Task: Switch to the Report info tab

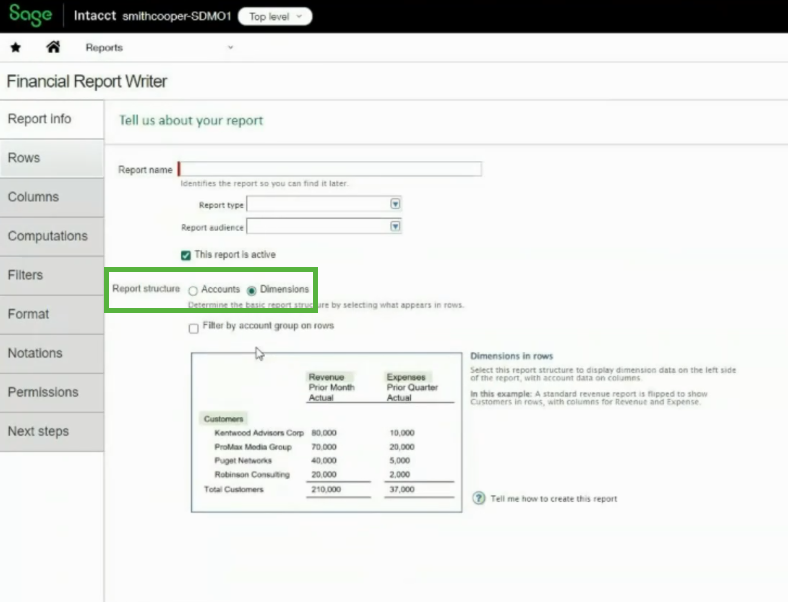Action: click(52, 119)
